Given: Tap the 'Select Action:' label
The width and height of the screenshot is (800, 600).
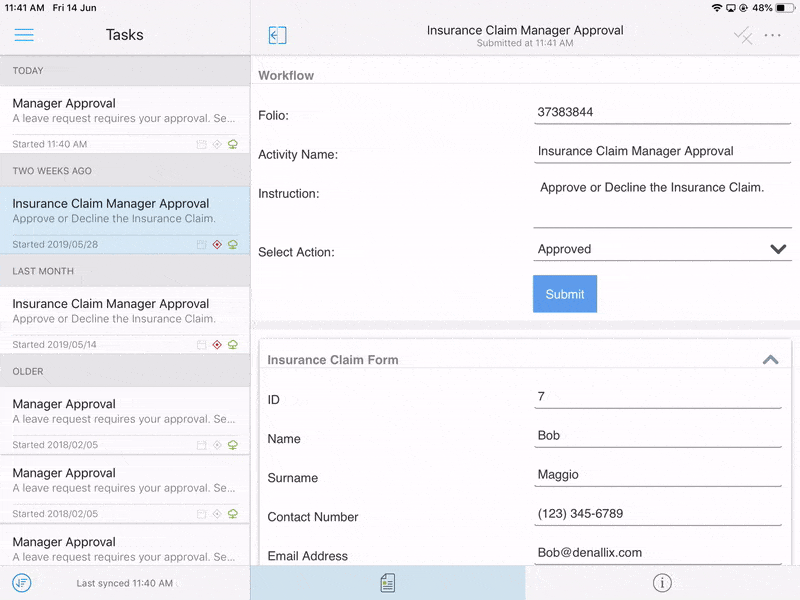Looking at the screenshot, I should pos(296,252).
